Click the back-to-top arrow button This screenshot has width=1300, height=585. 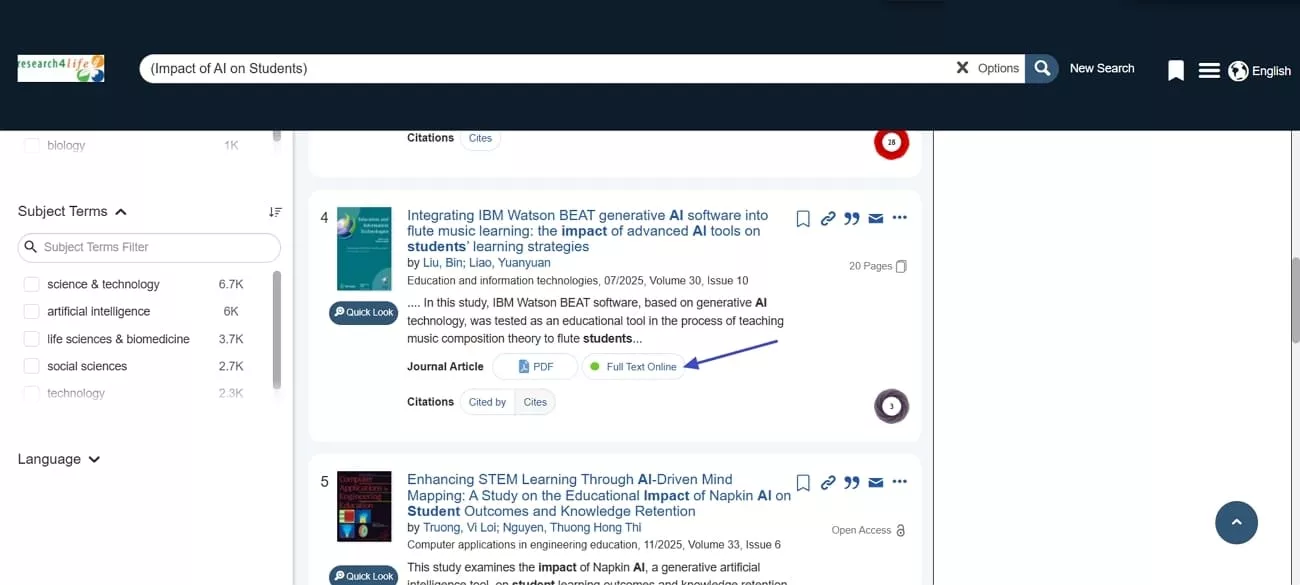1236,522
